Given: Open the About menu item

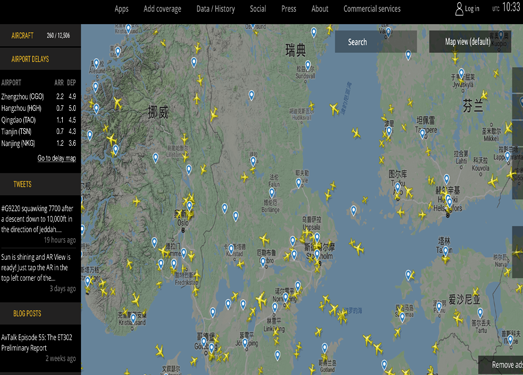Looking at the screenshot, I should tap(320, 9).
